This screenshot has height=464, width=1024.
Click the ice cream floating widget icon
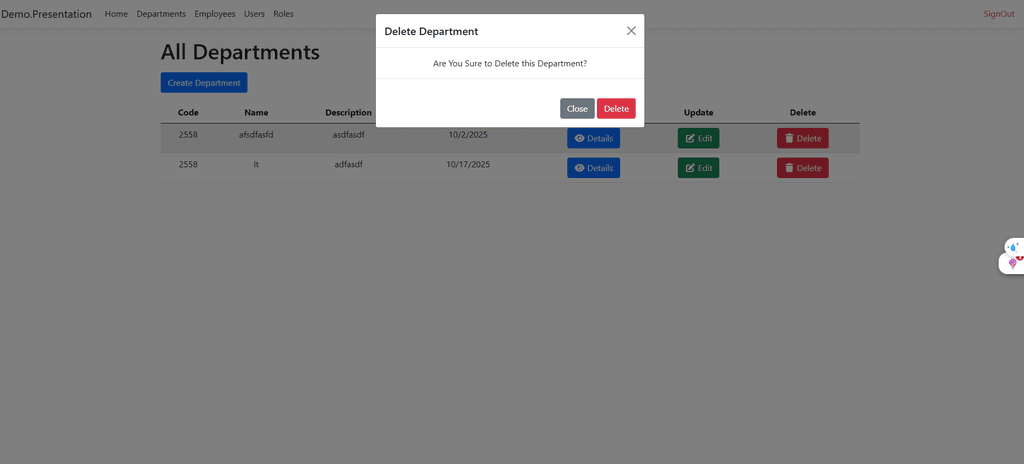pyautogui.click(x=1013, y=263)
